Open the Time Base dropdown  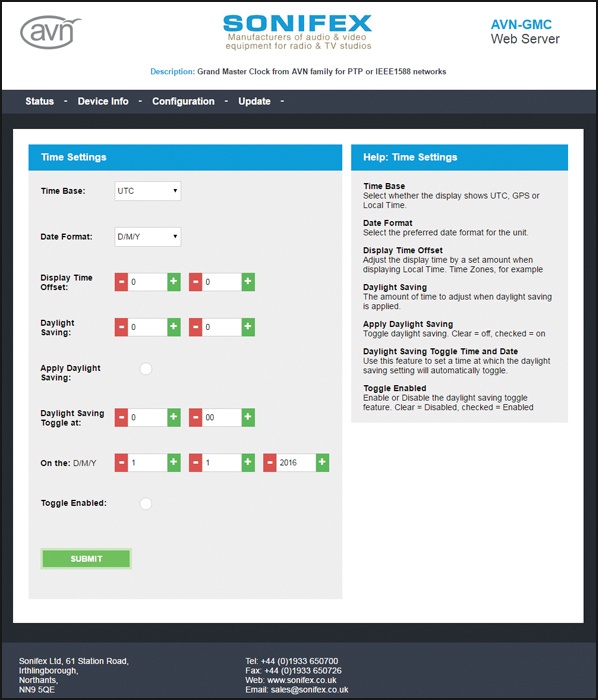tap(148, 191)
